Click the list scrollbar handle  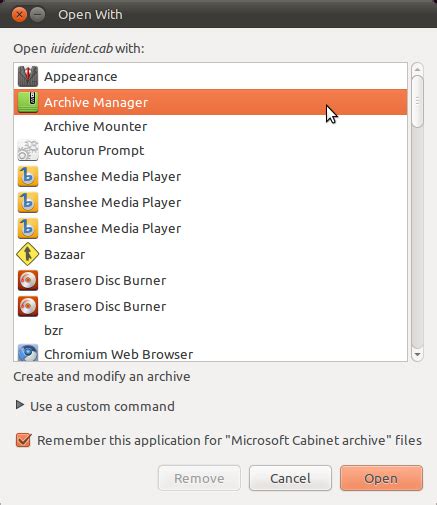(417, 101)
